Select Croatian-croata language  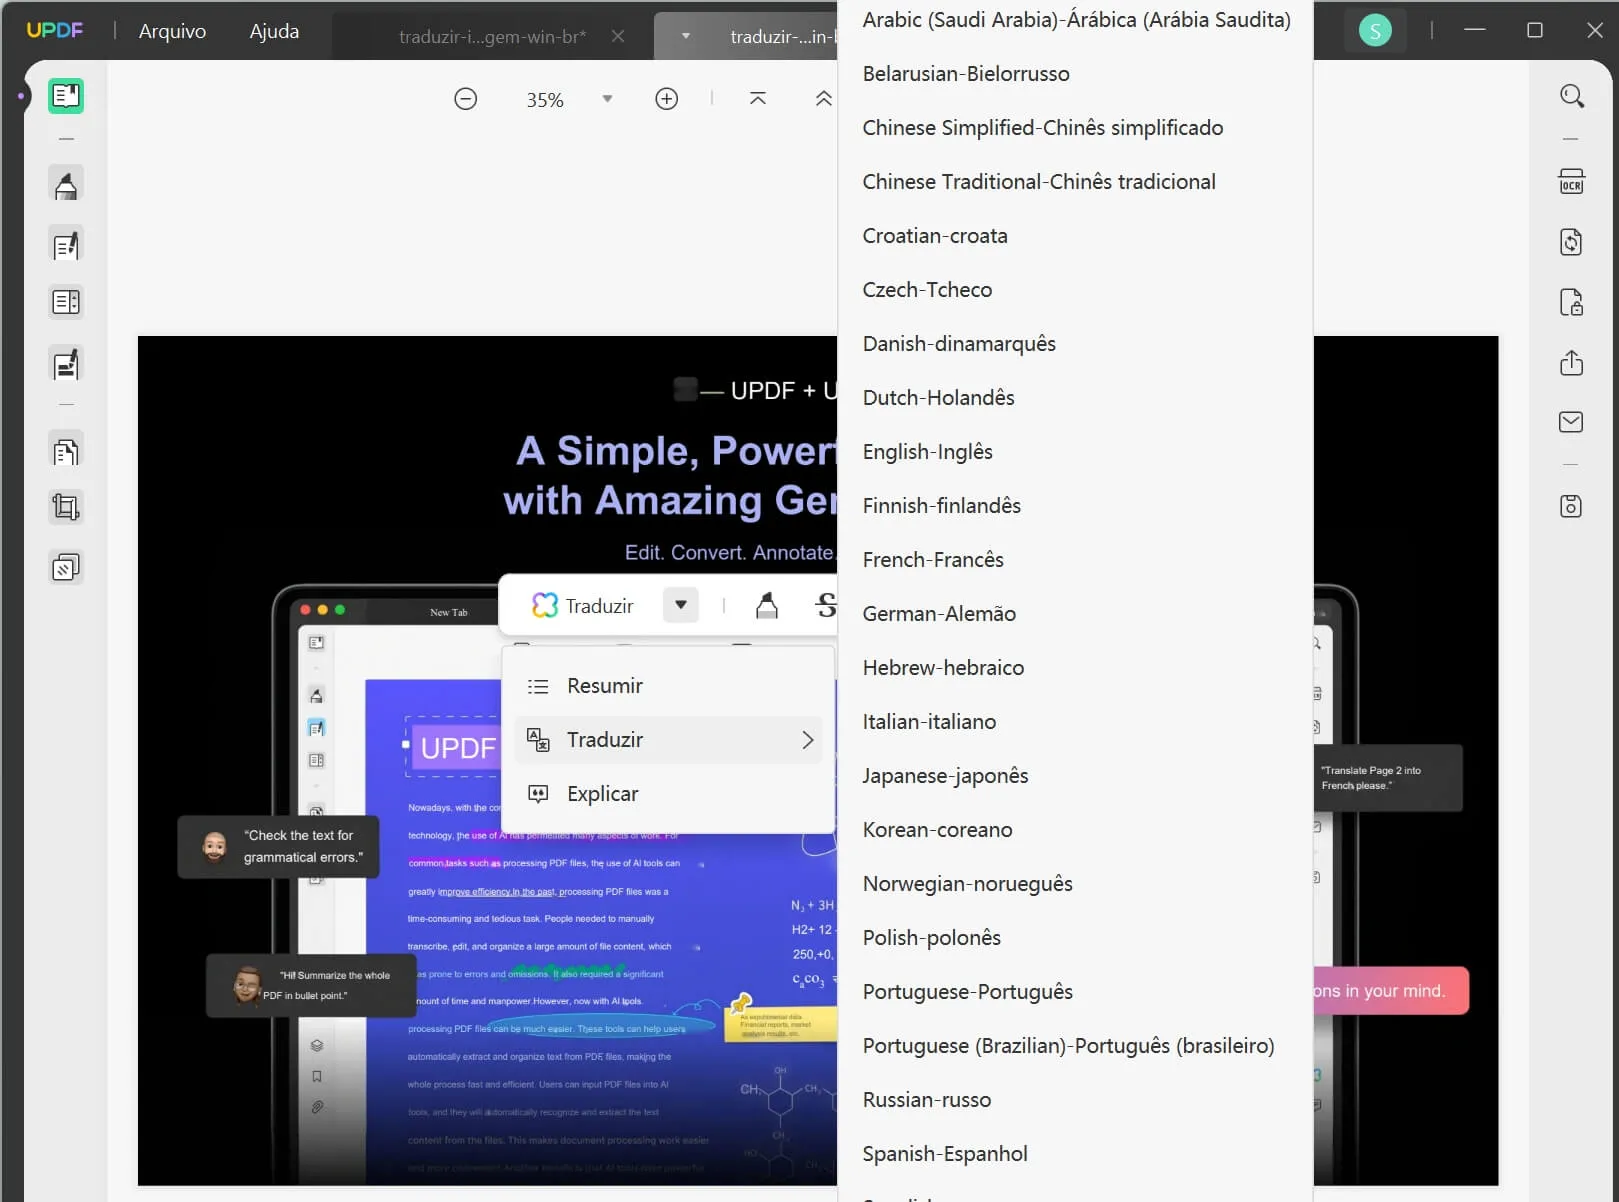[x=1075, y=236]
